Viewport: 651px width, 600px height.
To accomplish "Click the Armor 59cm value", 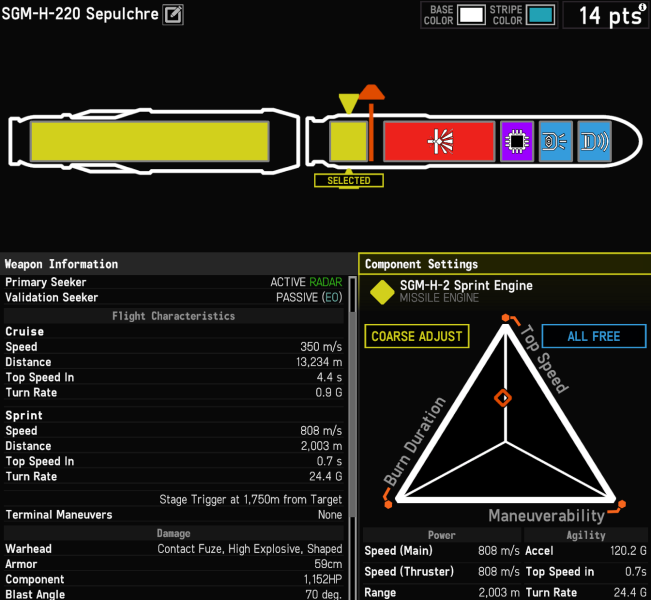I will point(328,564).
